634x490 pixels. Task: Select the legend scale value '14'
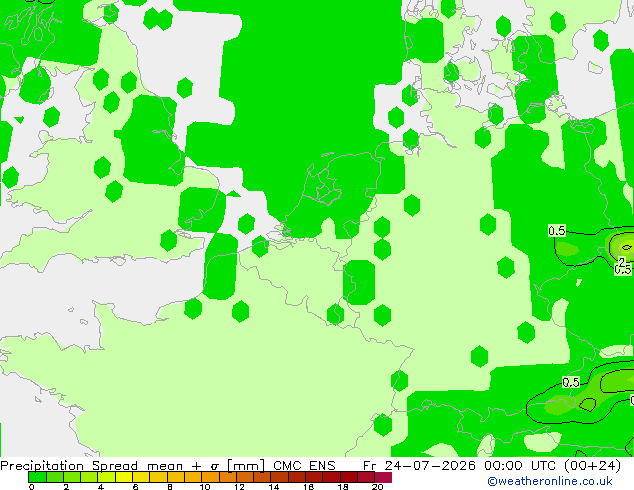tap(274, 487)
